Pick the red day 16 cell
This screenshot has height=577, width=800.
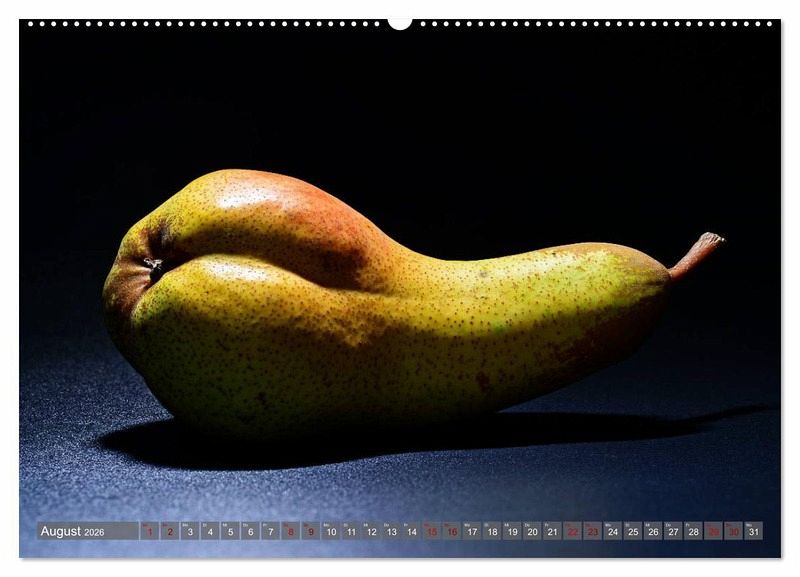pyautogui.click(x=452, y=531)
